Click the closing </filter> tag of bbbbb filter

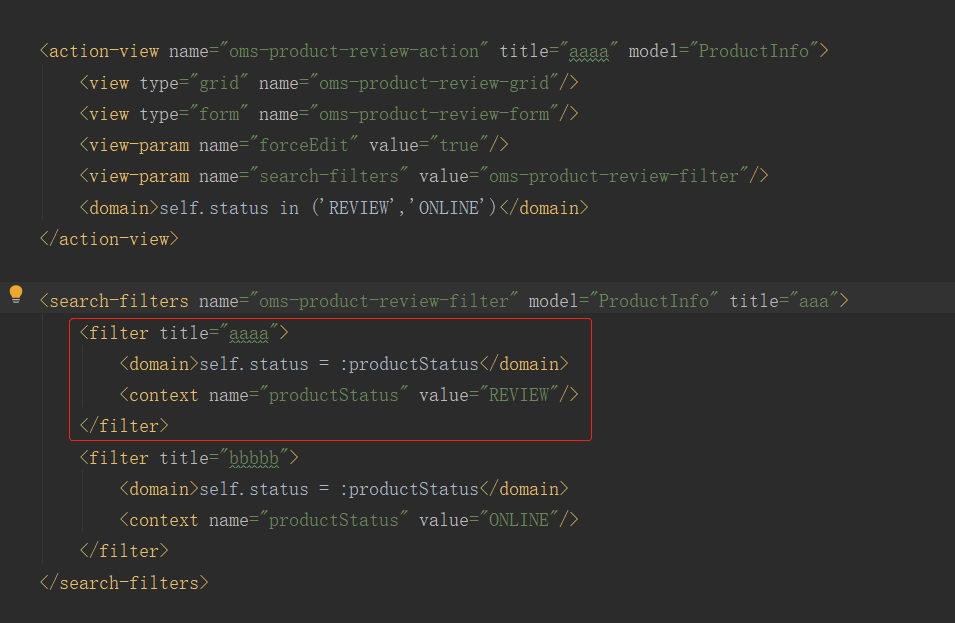click(124, 551)
